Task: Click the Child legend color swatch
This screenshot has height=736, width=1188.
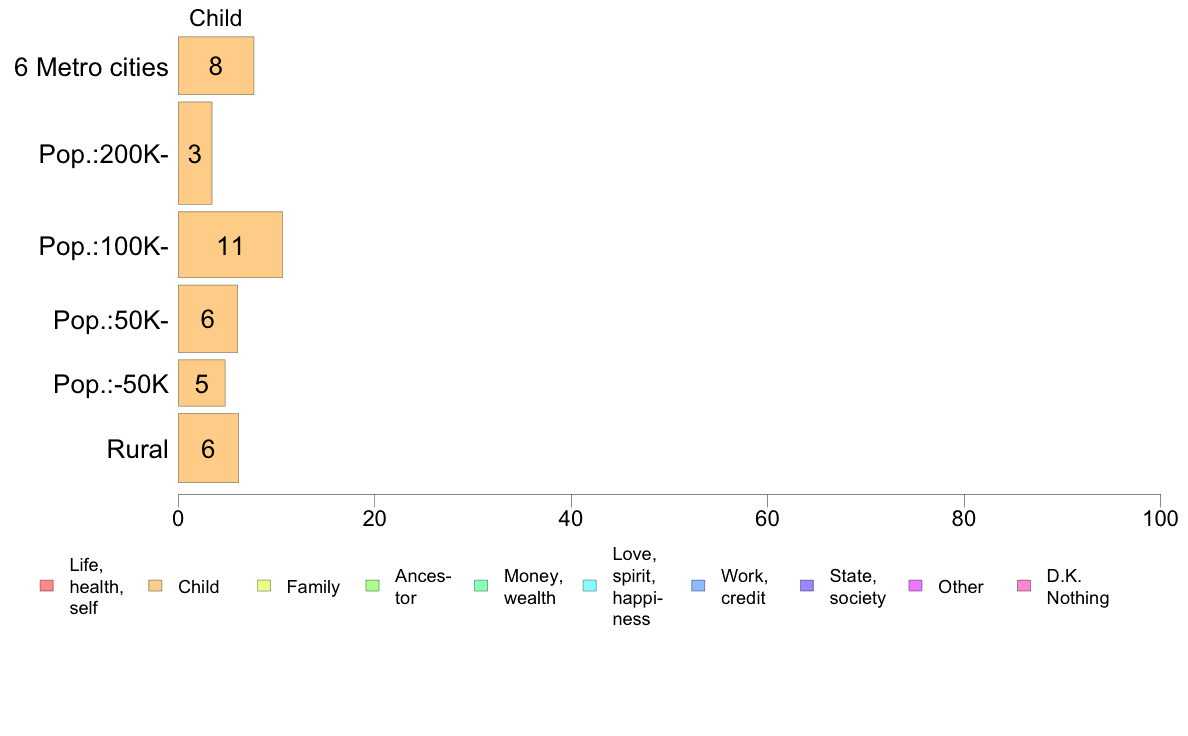Action: point(155,586)
